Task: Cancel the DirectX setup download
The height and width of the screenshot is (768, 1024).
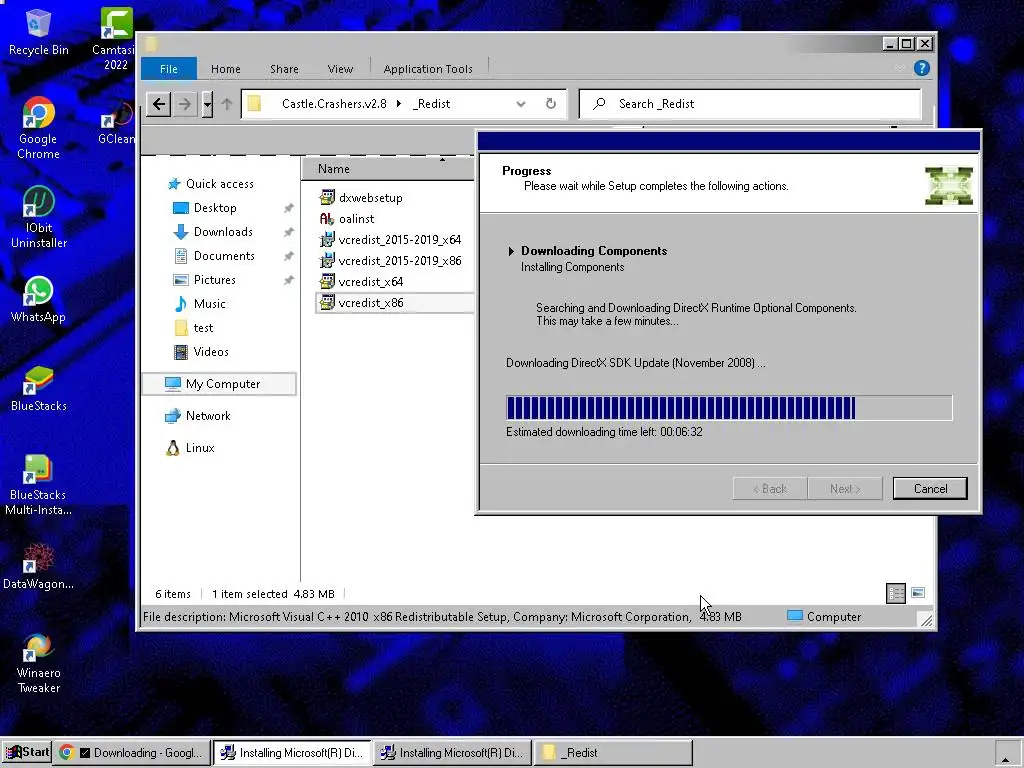Action: click(930, 488)
